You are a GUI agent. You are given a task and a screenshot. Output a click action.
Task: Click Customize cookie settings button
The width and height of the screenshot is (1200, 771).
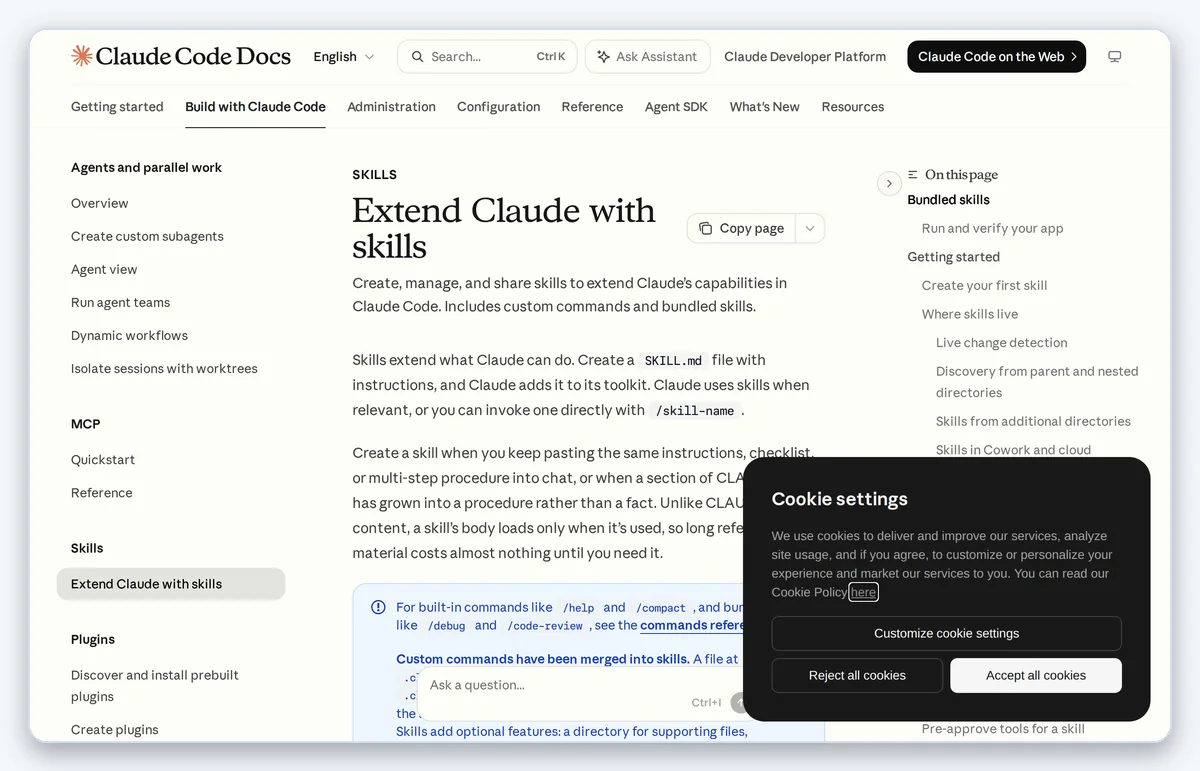(946, 633)
